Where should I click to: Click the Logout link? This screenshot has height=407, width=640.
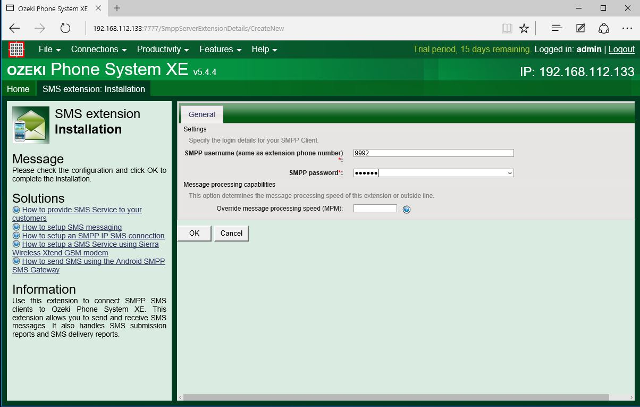tap(621, 49)
